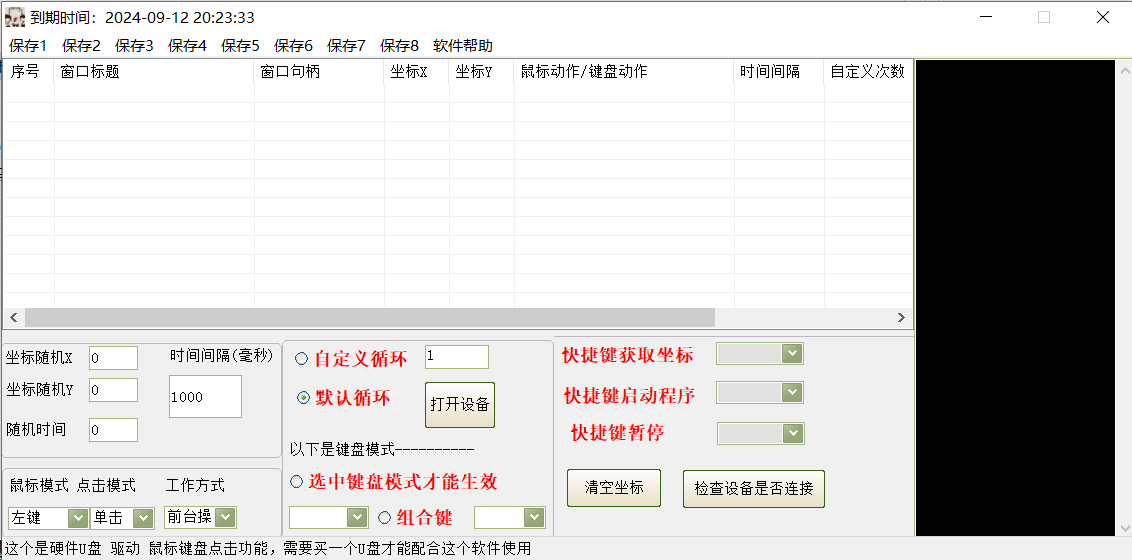Click the 坐标随机X input field
This screenshot has width=1132, height=560.
[113, 358]
